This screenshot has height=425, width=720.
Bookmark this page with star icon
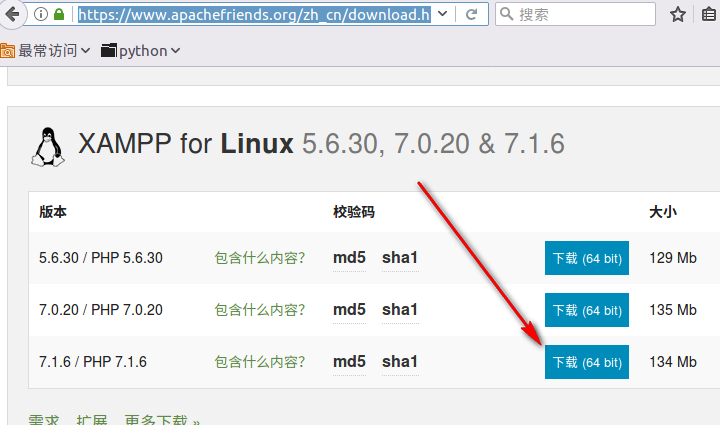click(x=678, y=15)
